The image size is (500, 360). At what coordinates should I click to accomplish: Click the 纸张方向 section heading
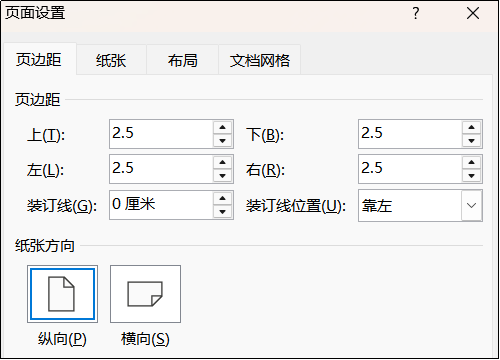(45, 246)
